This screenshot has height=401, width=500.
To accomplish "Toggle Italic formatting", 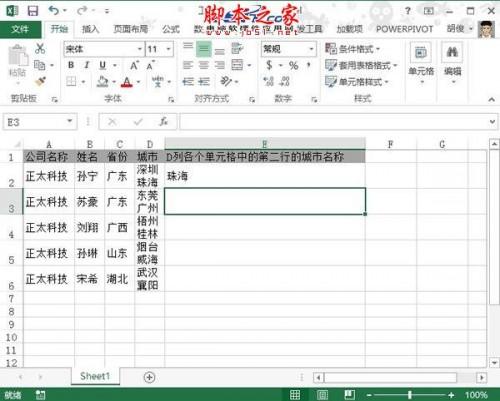I will pos(87,65).
